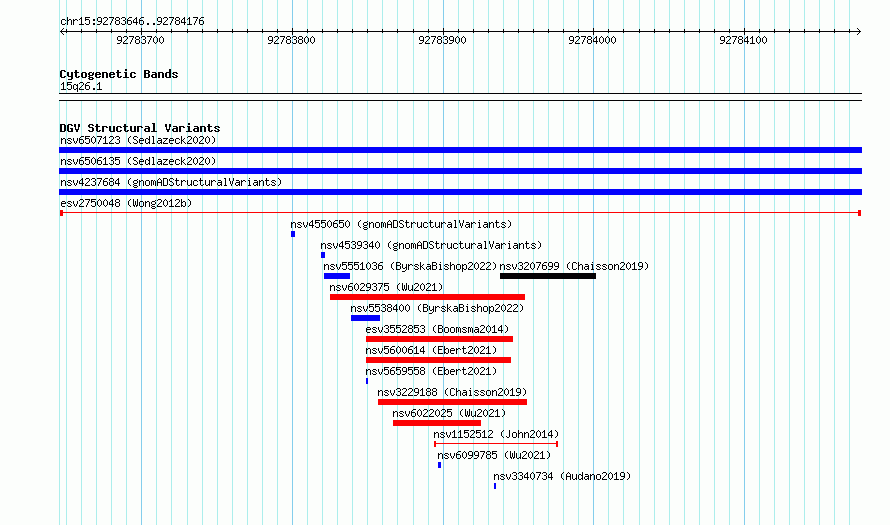Screen dimensions: 890x525
Task: Open the nsv6507123 (Sedlazeck2020) label
Action: pyautogui.click(x=138, y=140)
